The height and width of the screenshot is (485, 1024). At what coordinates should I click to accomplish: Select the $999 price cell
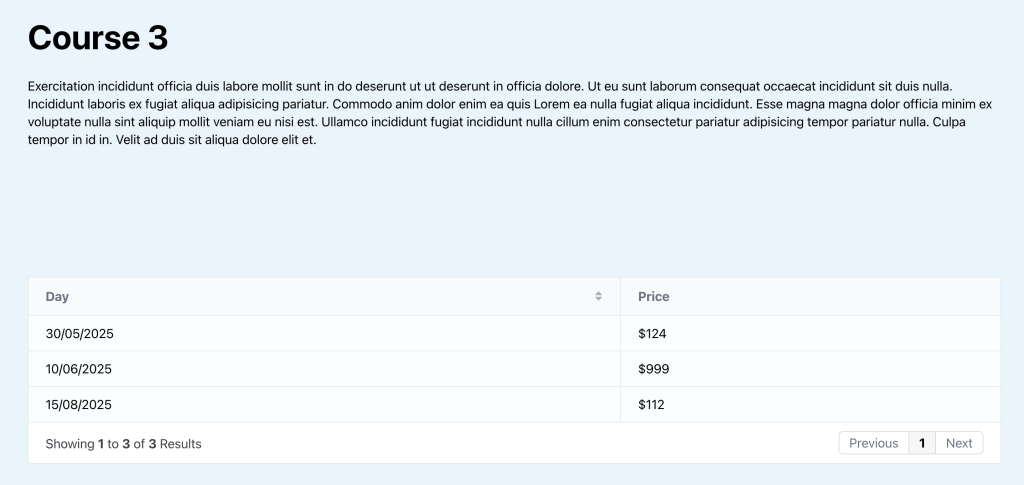pos(654,369)
